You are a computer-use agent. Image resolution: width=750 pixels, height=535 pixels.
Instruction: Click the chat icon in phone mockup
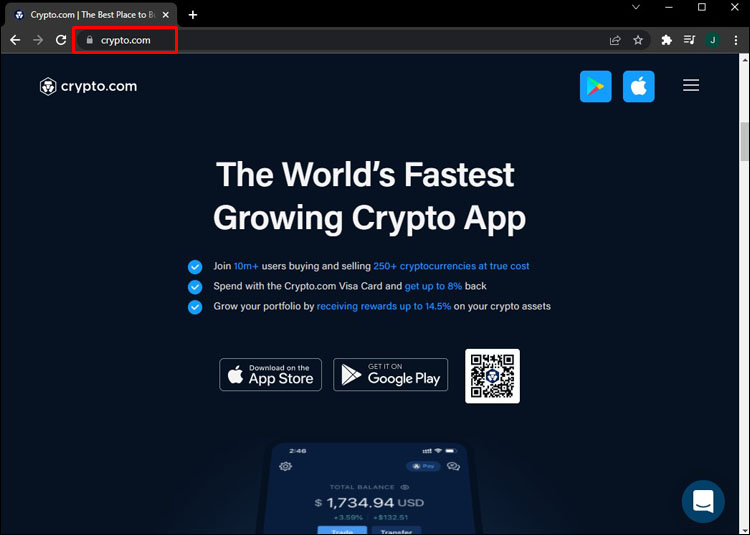click(453, 466)
